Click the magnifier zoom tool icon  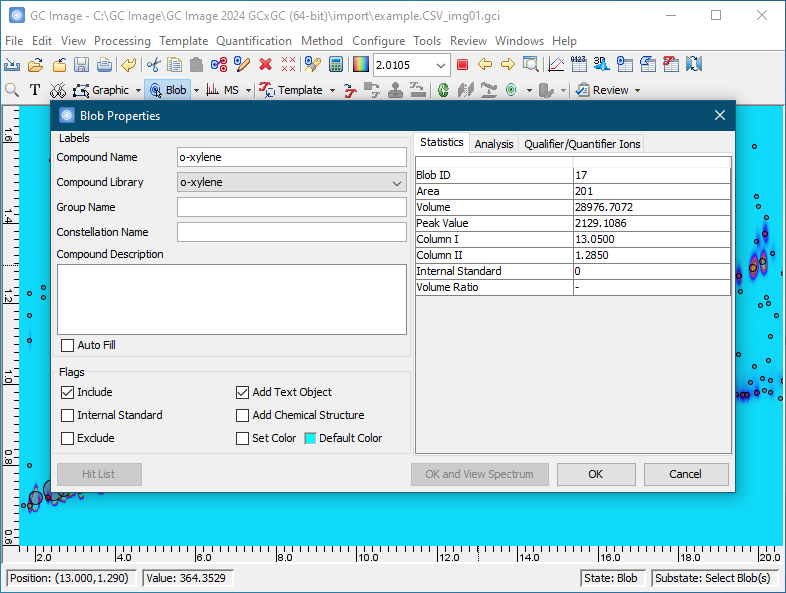[12, 90]
